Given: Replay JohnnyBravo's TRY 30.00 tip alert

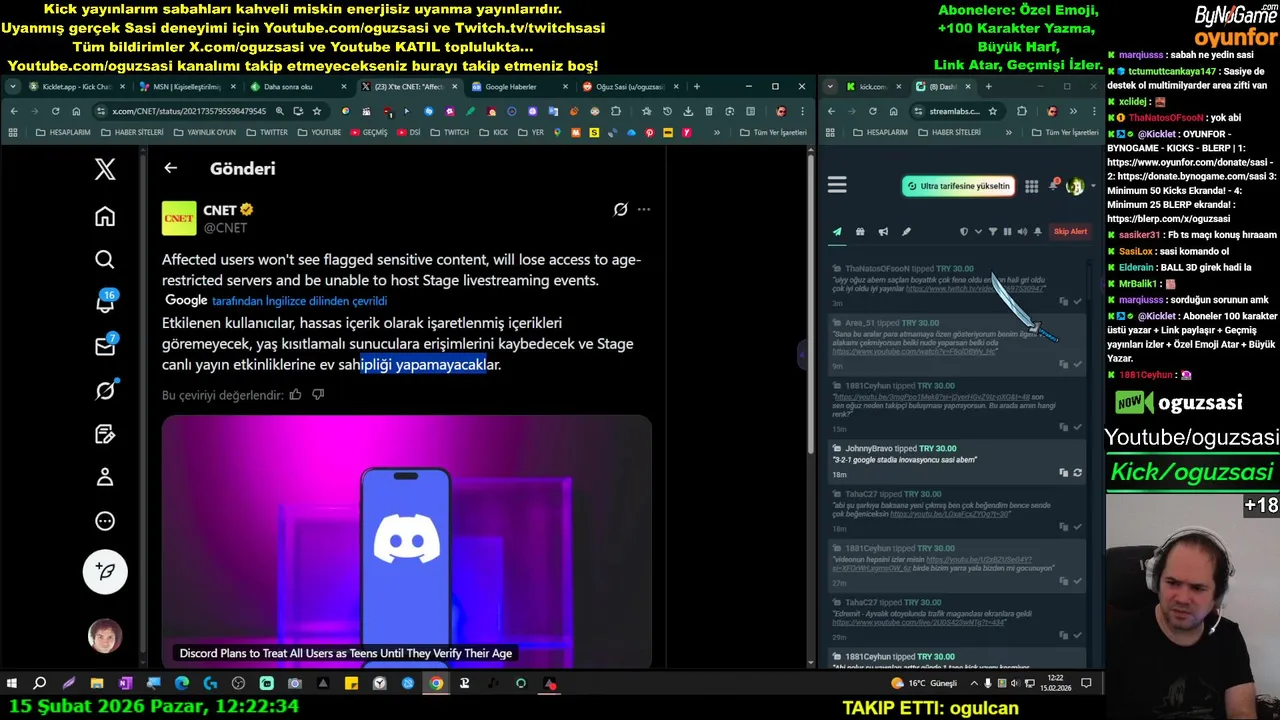Looking at the screenshot, I should pos(1077,472).
